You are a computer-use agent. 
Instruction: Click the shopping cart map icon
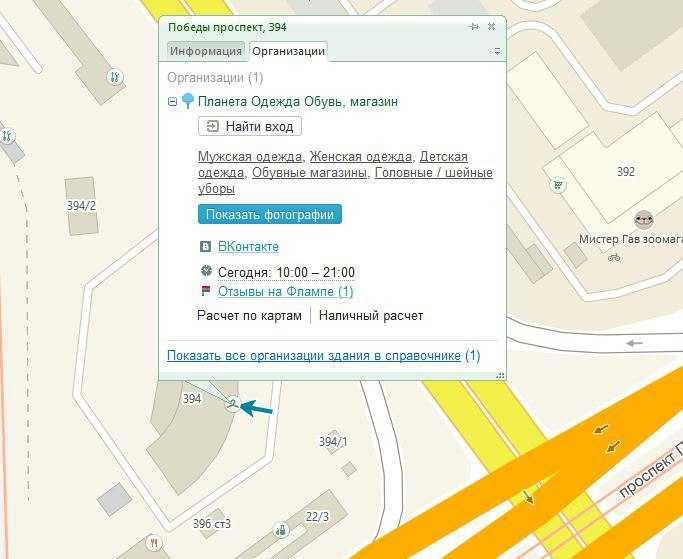558,184
